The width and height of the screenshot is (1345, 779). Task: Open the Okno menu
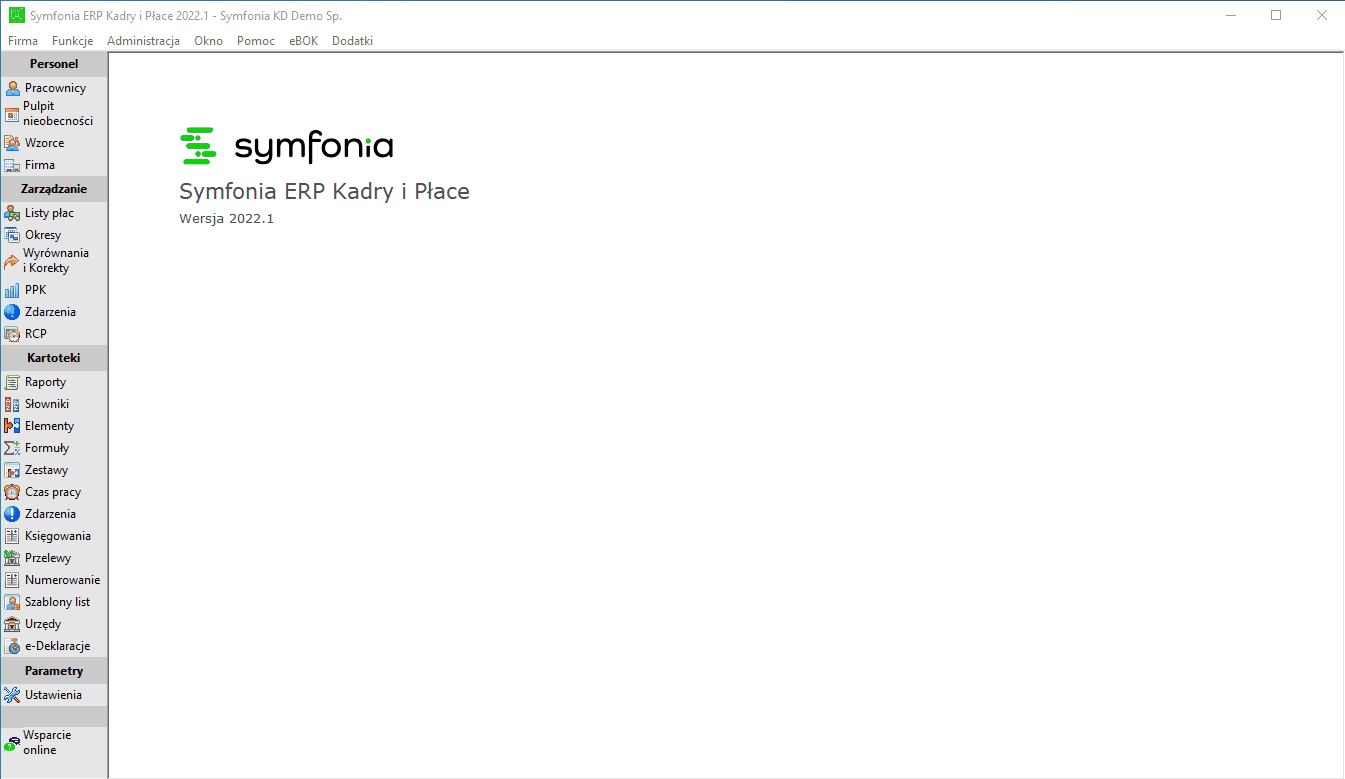tap(209, 41)
